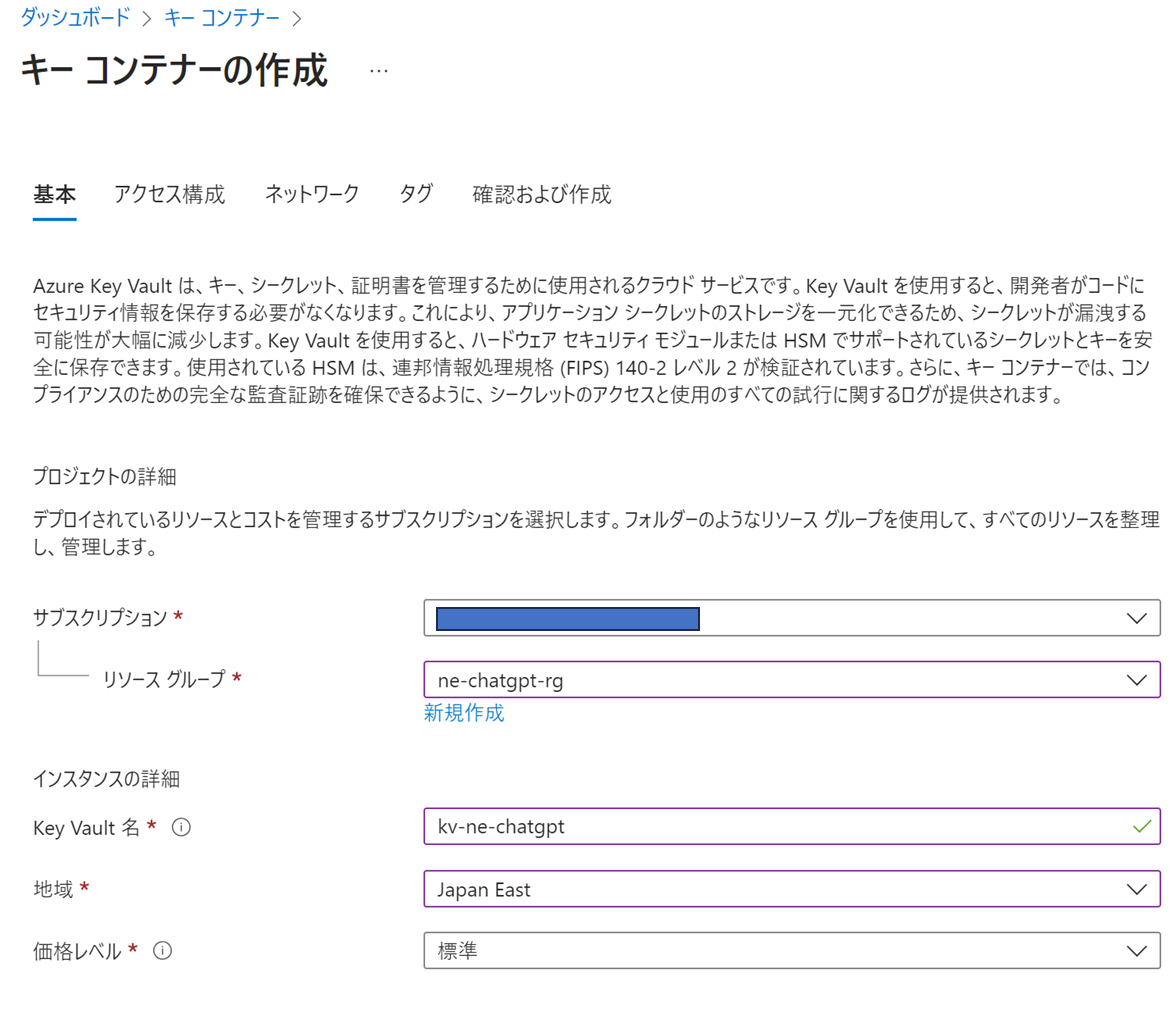
Task: Expand the リソース グループ dropdown showing ne-chatgpt-rg
Action: 791,680
